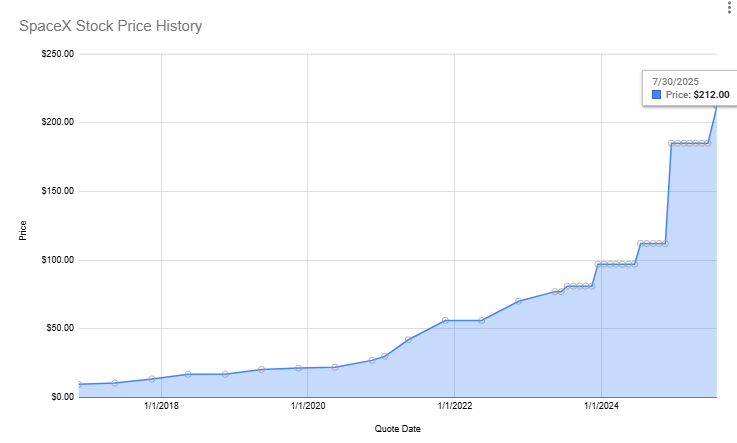Click the $250.00 y-axis label
737x443 pixels.
point(58,54)
